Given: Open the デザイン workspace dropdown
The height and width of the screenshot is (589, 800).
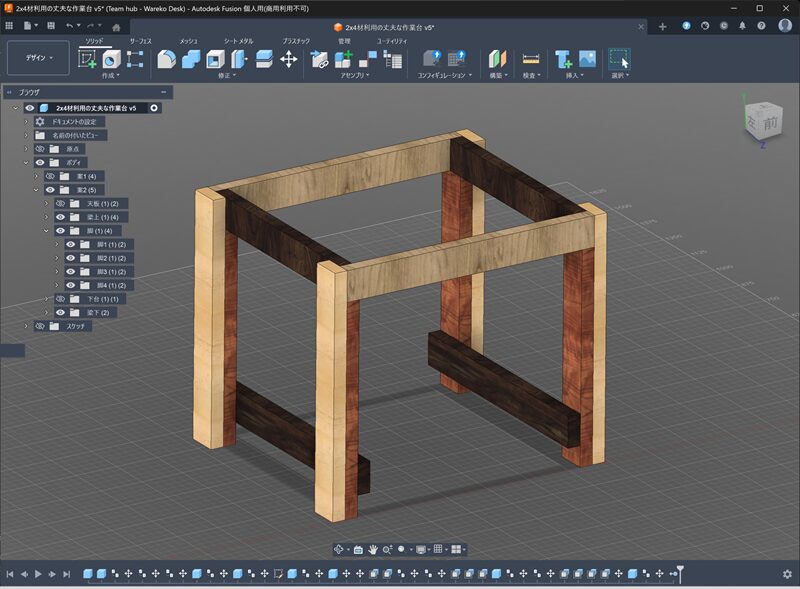Looking at the screenshot, I should click(38, 58).
